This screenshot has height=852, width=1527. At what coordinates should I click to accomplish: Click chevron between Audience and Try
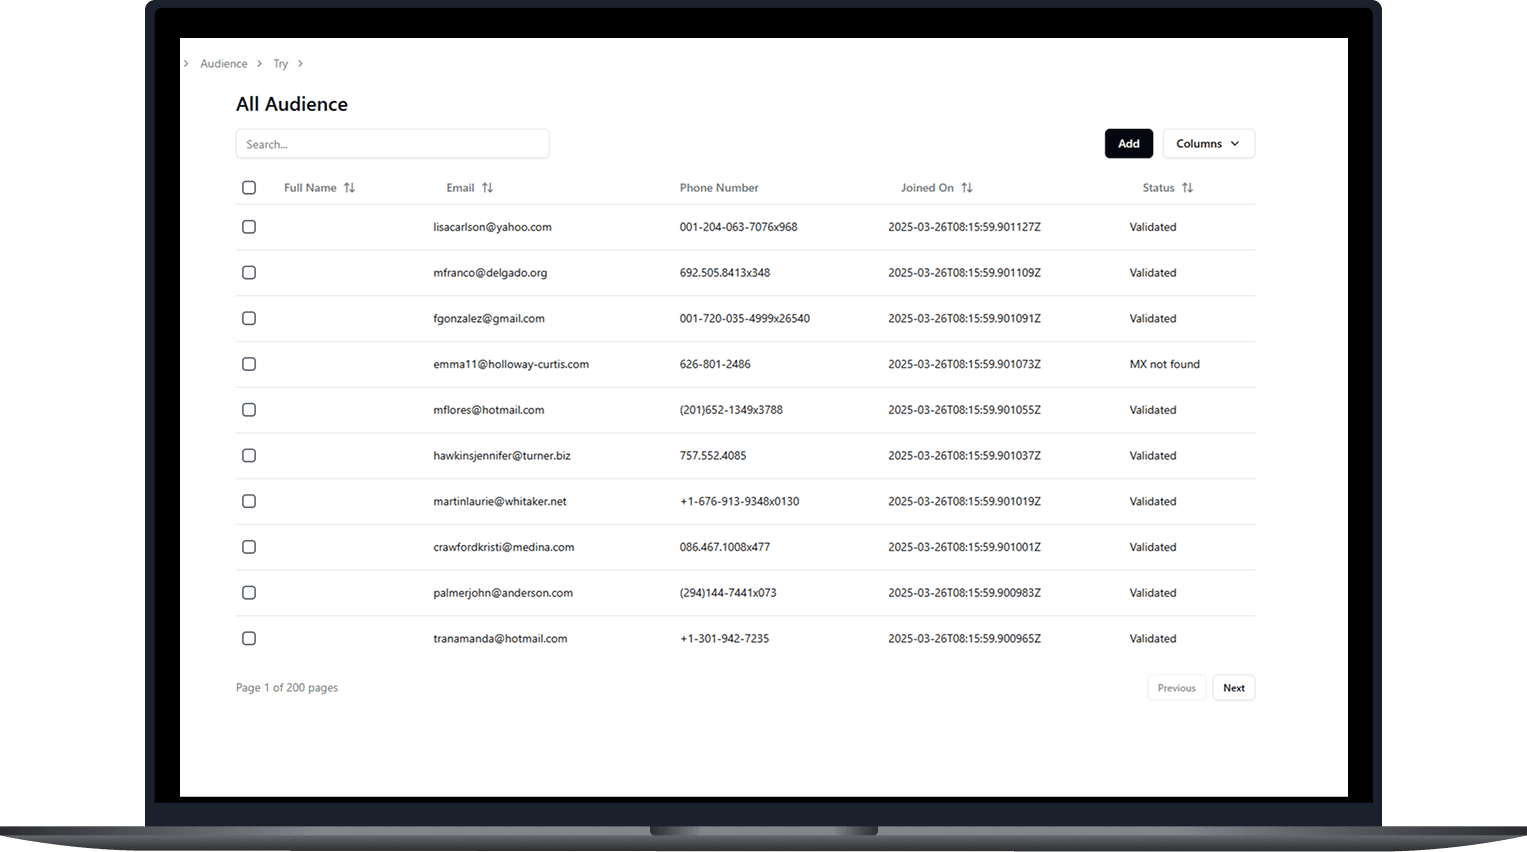point(260,64)
